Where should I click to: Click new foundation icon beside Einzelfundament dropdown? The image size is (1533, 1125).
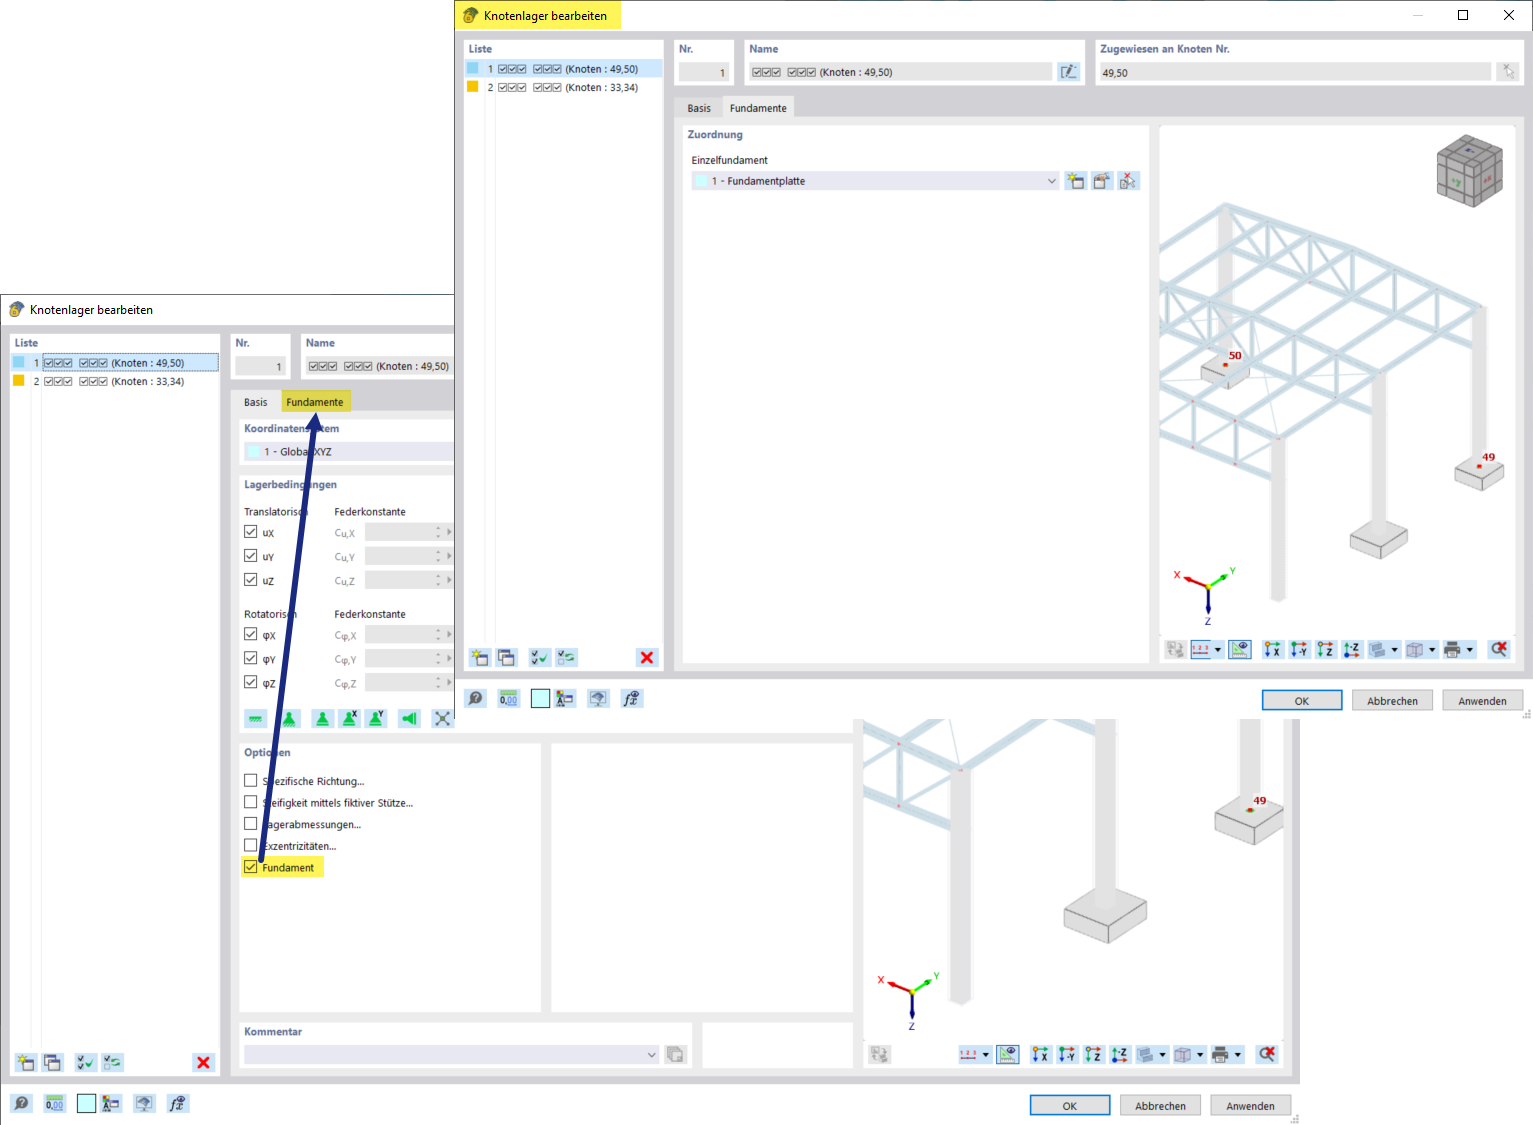(1075, 181)
